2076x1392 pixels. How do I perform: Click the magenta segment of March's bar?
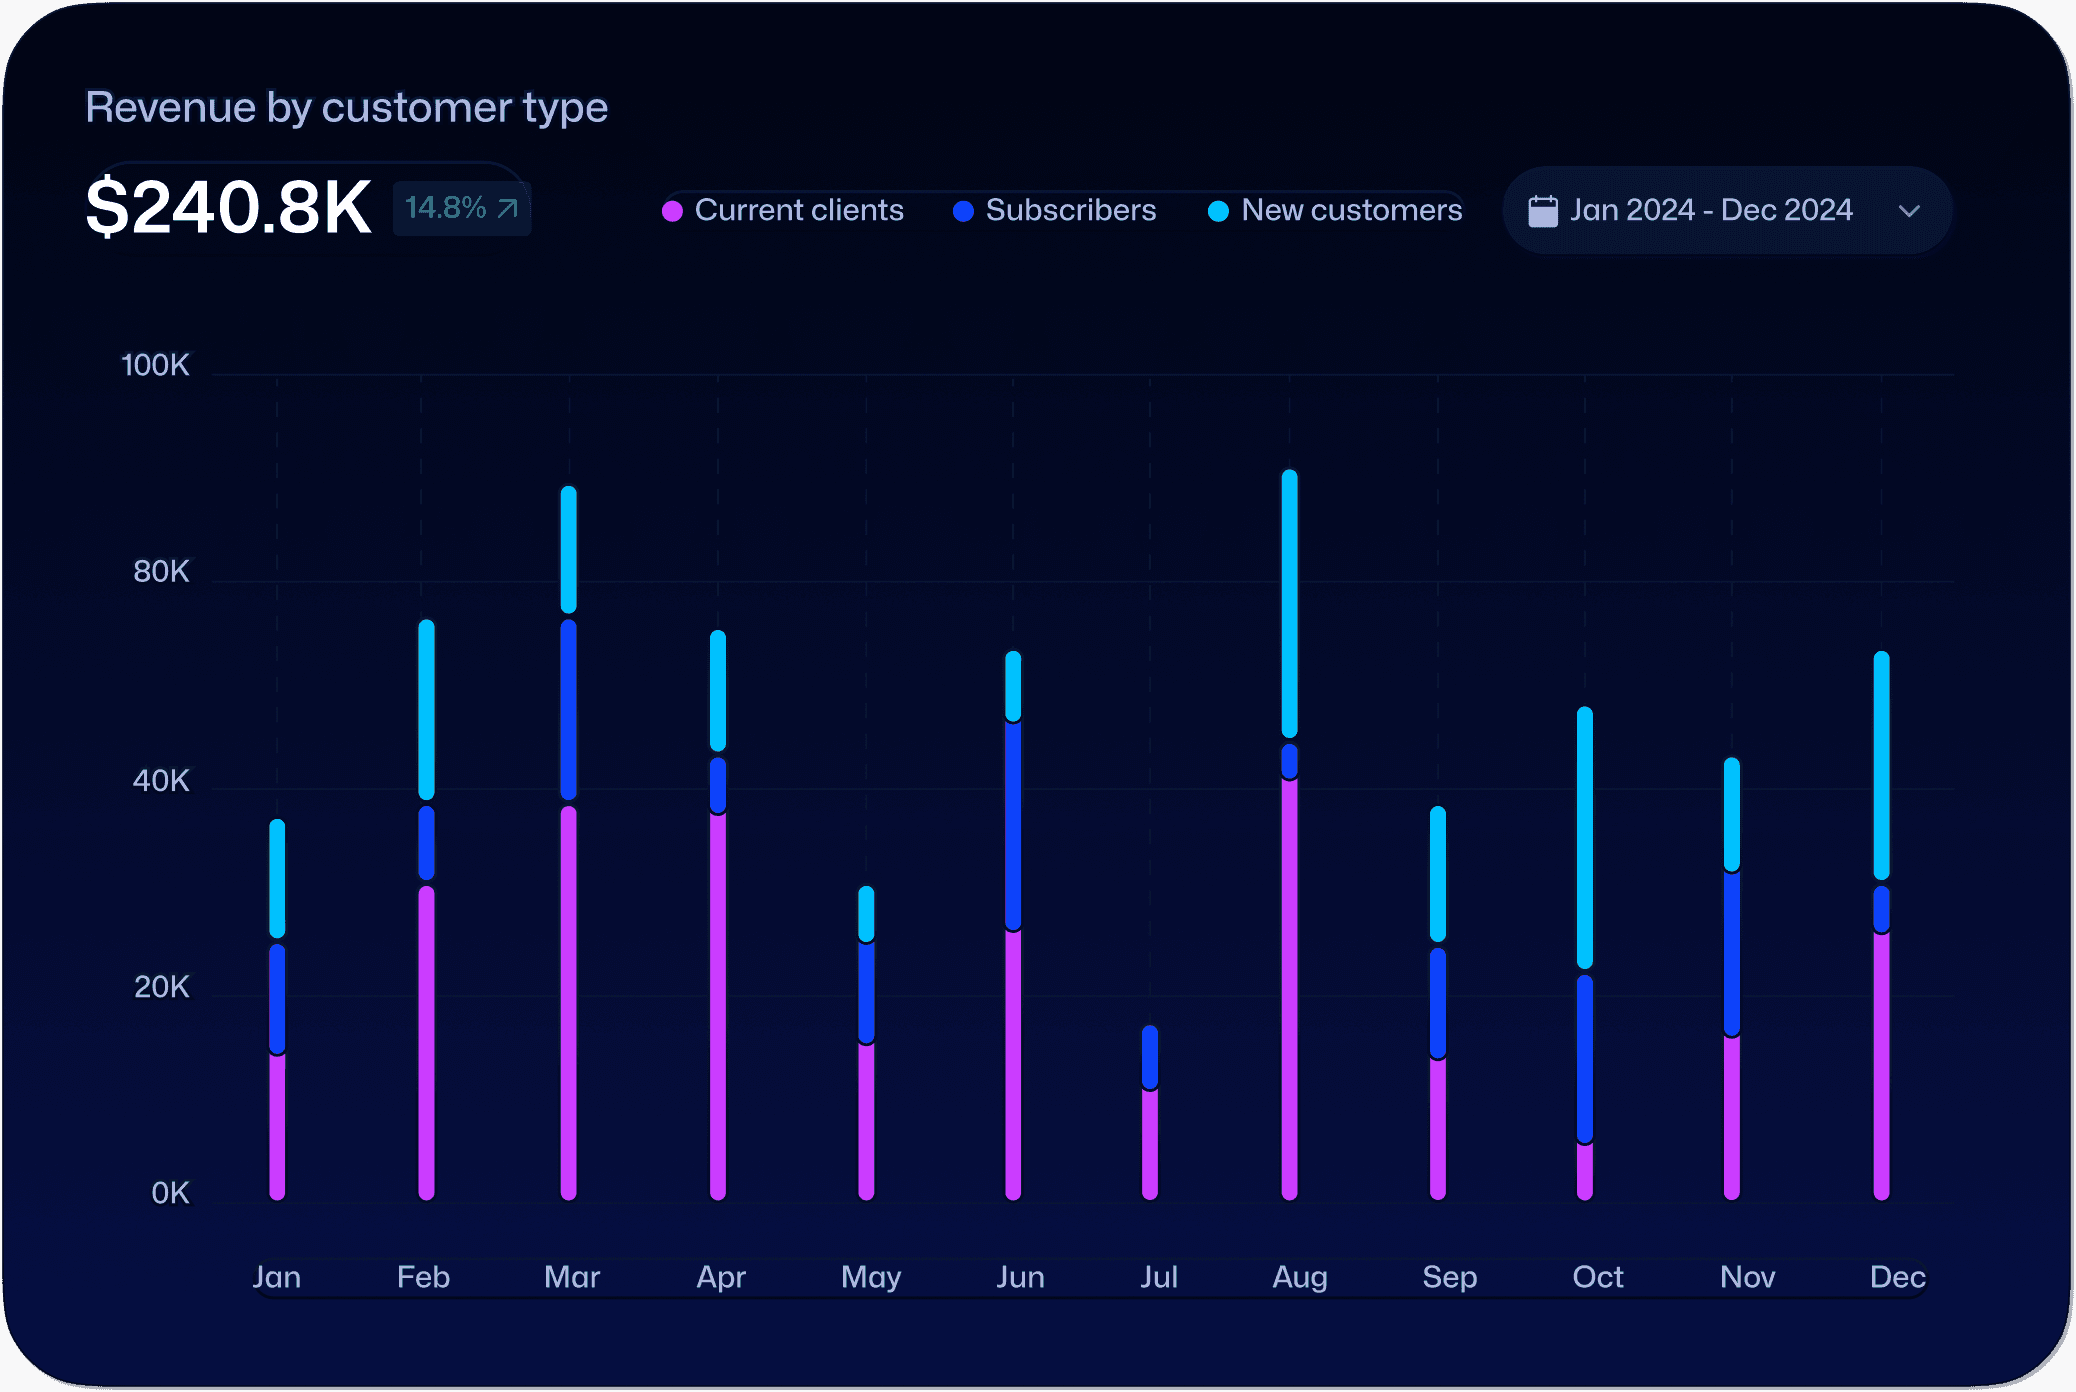tap(571, 1000)
